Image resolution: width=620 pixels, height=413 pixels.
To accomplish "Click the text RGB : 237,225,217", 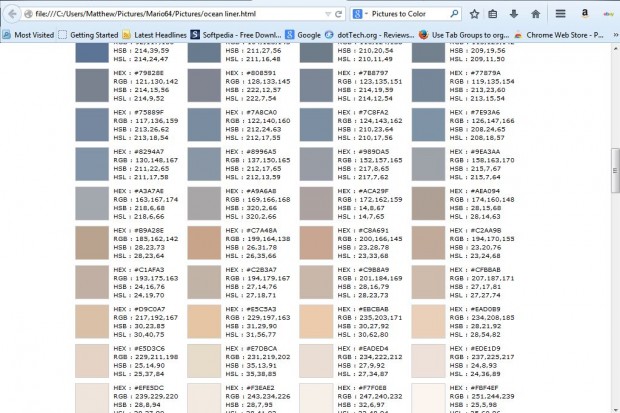I will click(x=482, y=357).
